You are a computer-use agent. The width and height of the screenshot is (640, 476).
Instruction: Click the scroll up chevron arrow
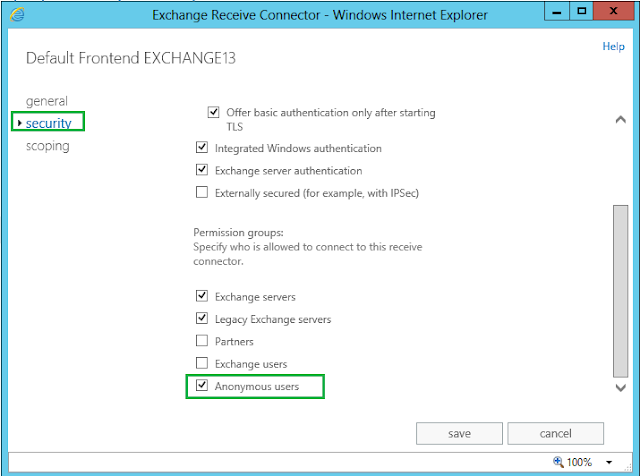(x=620, y=120)
